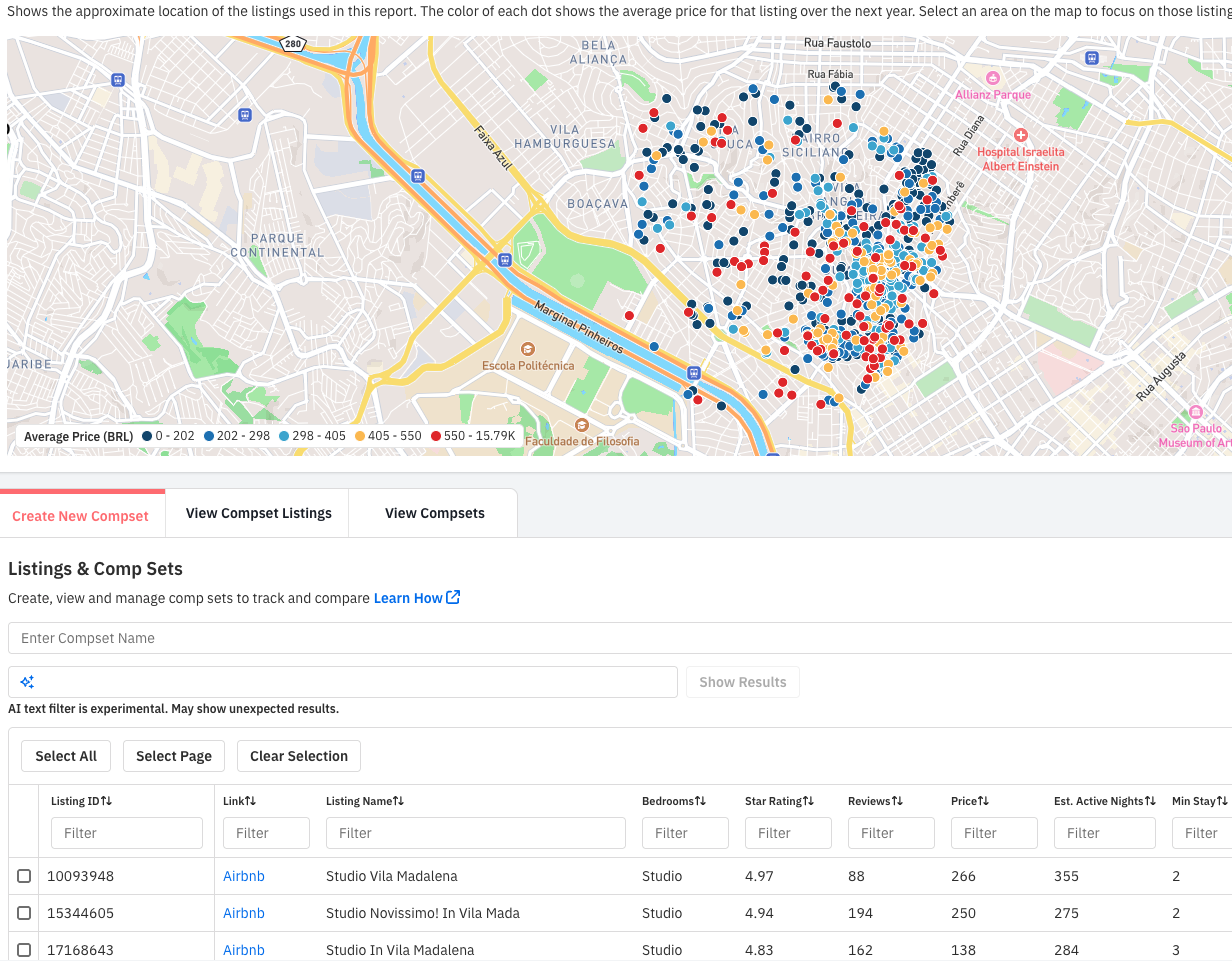Open the View Compsets tab
This screenshot has height=961, width=1232.
click(434, 513)
